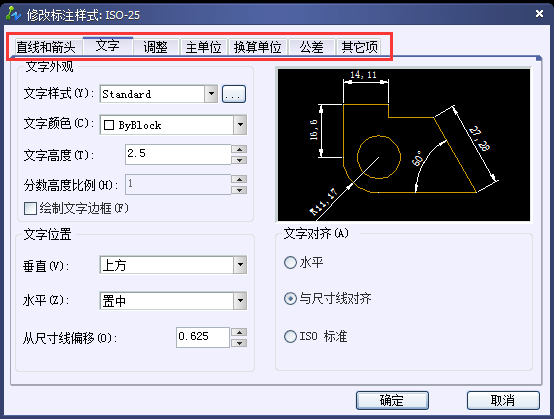This screenshot has height=419, width=554.
Task: Click the dimension preview image
Action: point(404,145)
